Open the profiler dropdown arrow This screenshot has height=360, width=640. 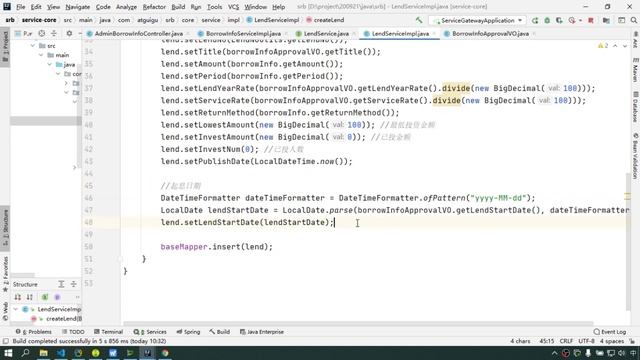click(x=580, y=20)
